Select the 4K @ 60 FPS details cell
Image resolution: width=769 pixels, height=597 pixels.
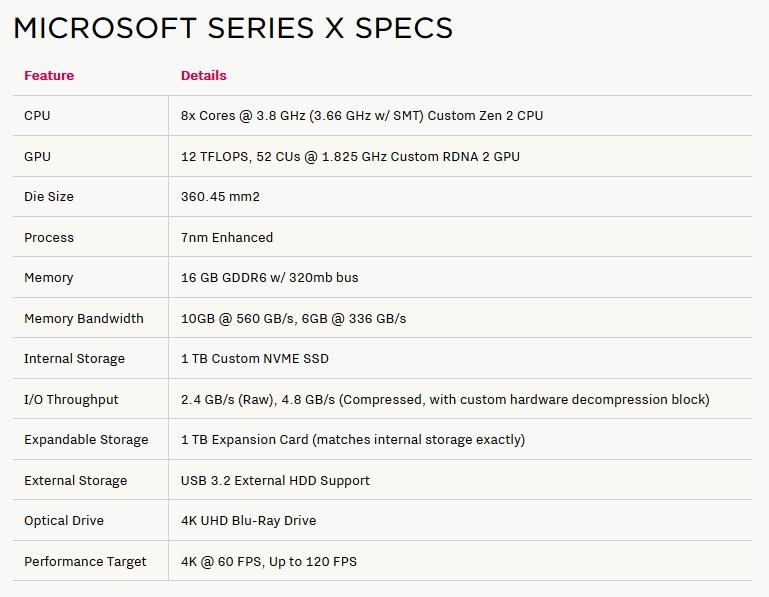(268, 561)
